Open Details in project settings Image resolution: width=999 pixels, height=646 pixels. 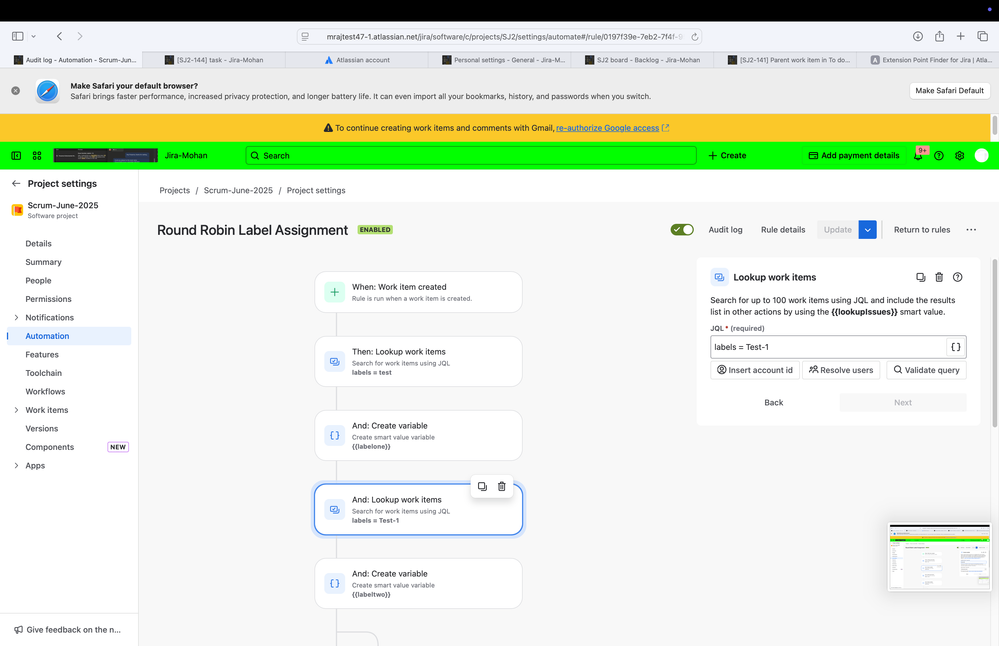point(38,243)
